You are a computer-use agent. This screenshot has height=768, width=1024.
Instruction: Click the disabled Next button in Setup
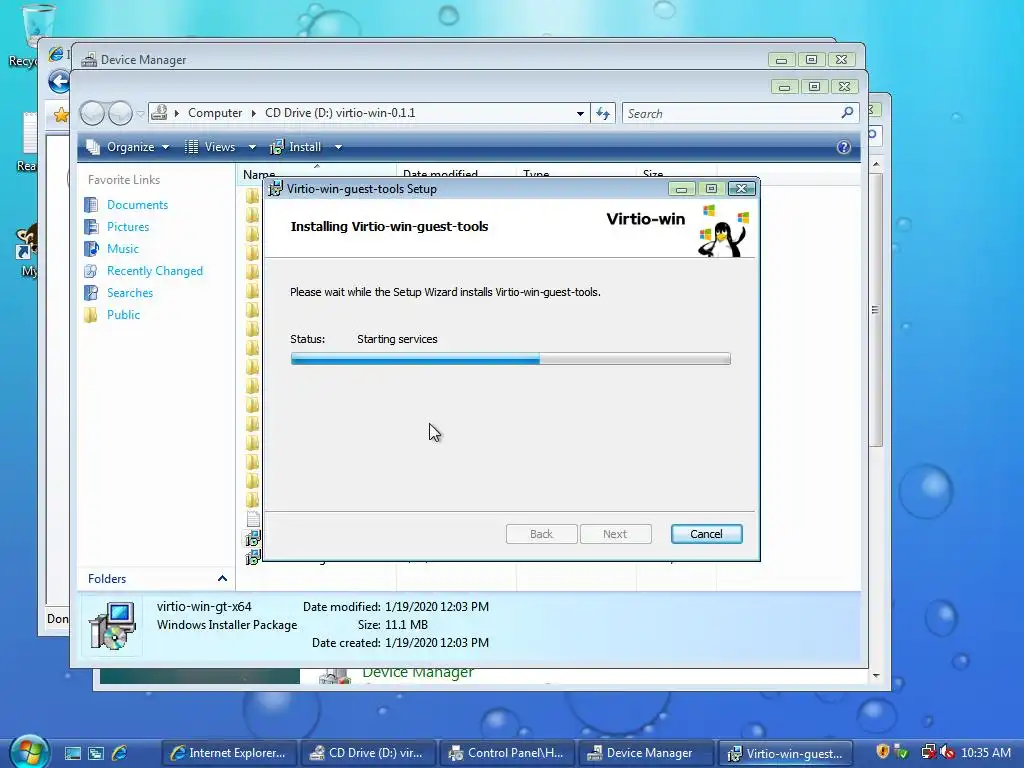tap(615, 534)
